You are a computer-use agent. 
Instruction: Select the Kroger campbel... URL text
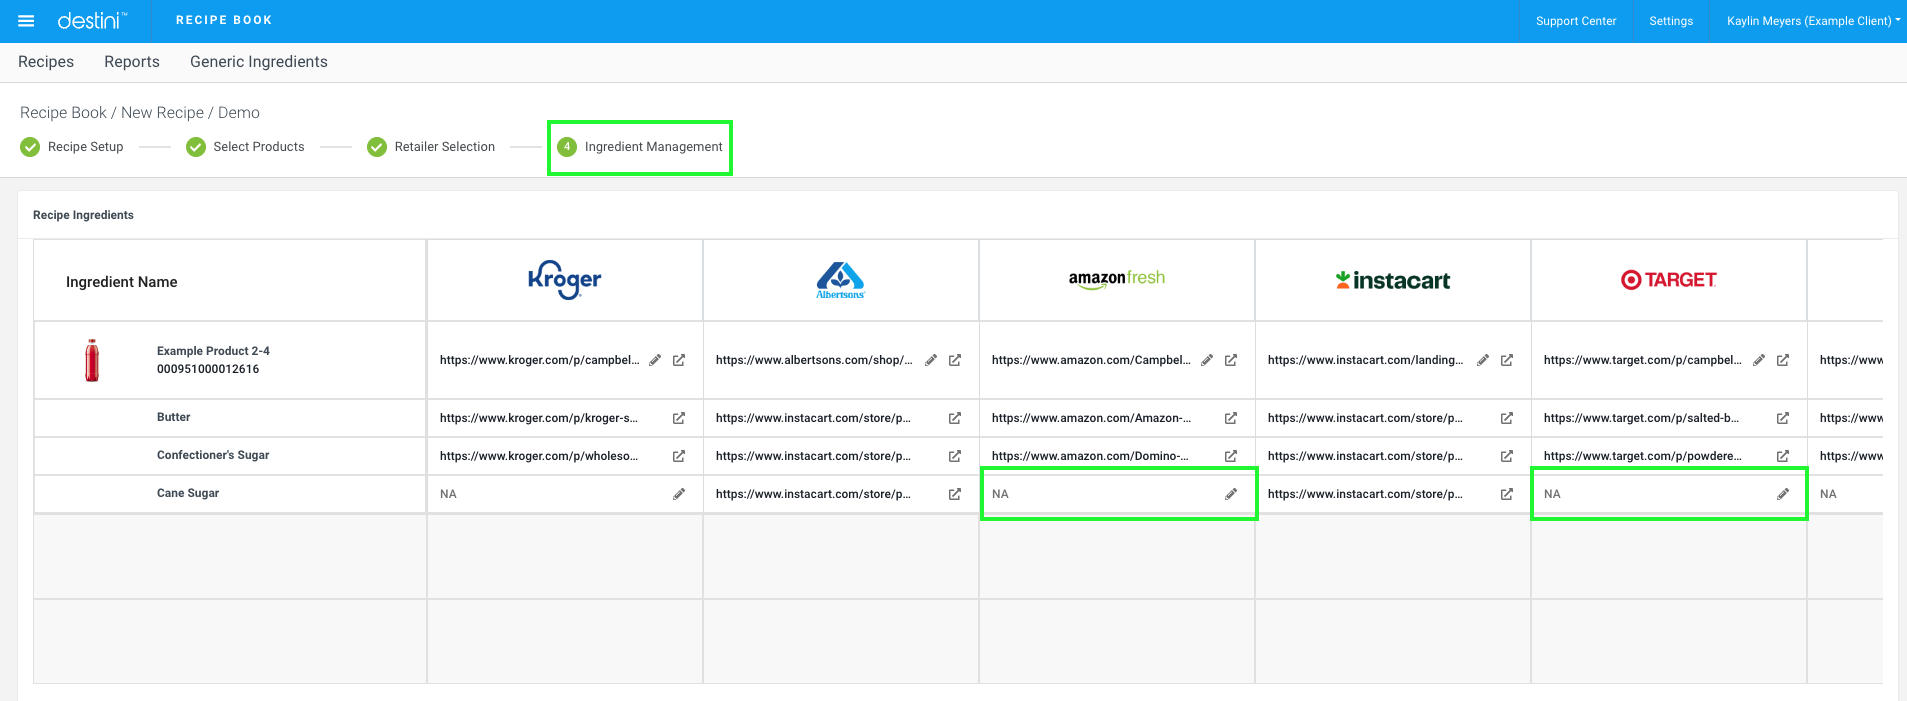[539, 360]
